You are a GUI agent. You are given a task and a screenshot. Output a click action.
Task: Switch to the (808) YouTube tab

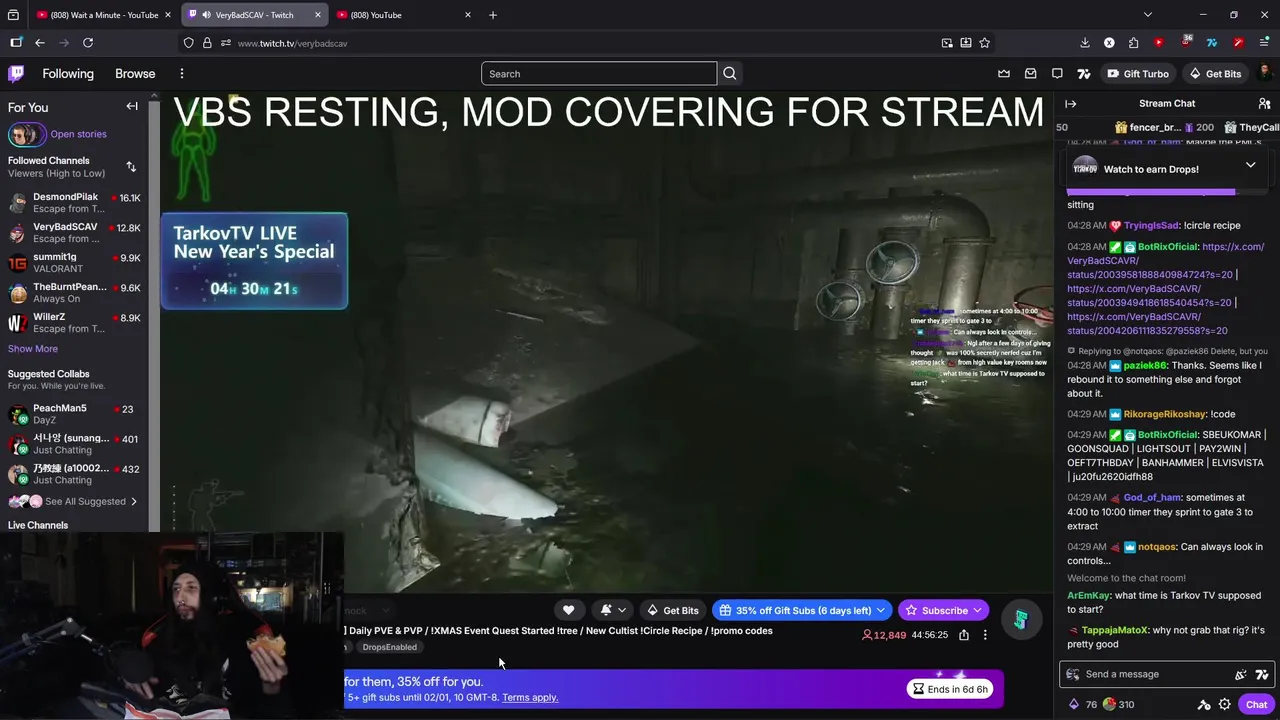click(405, 15)
